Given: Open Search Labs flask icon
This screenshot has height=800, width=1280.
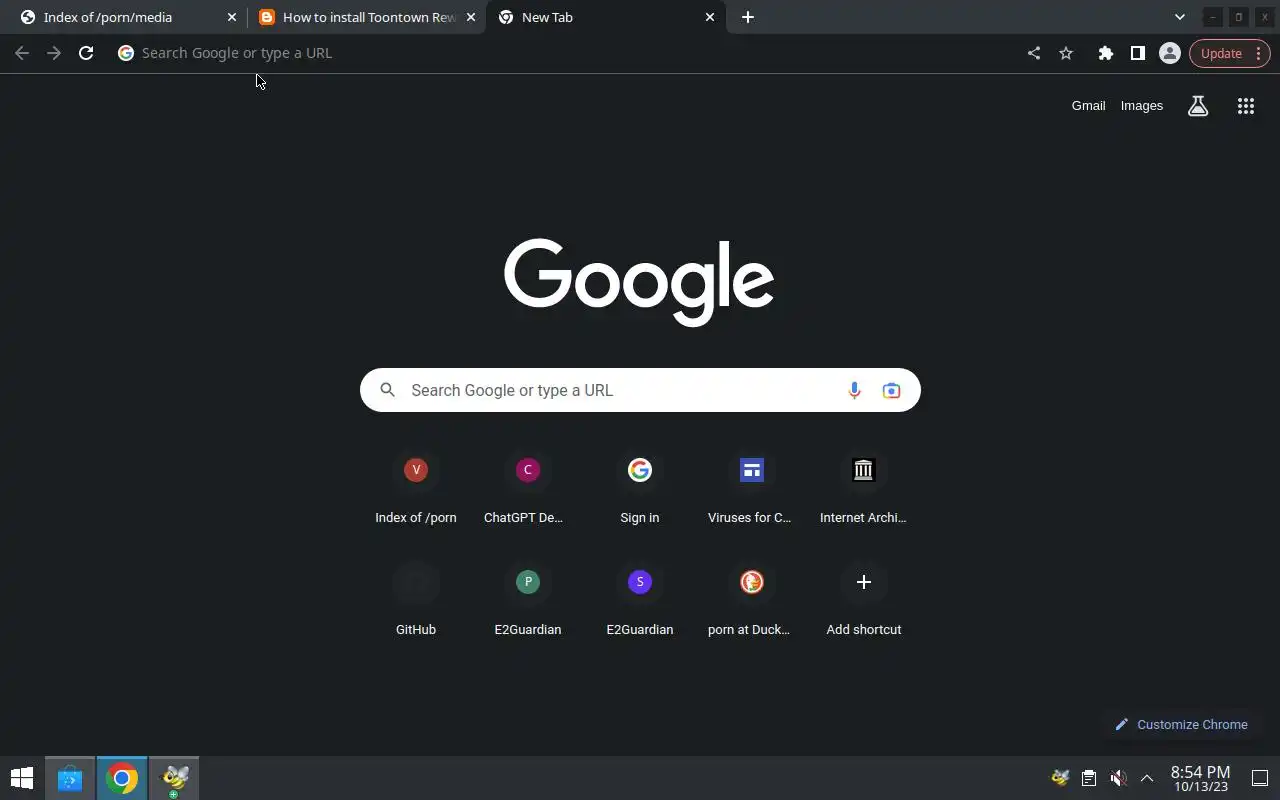Looking at the screenshot, I should (x=1198, y=106).
